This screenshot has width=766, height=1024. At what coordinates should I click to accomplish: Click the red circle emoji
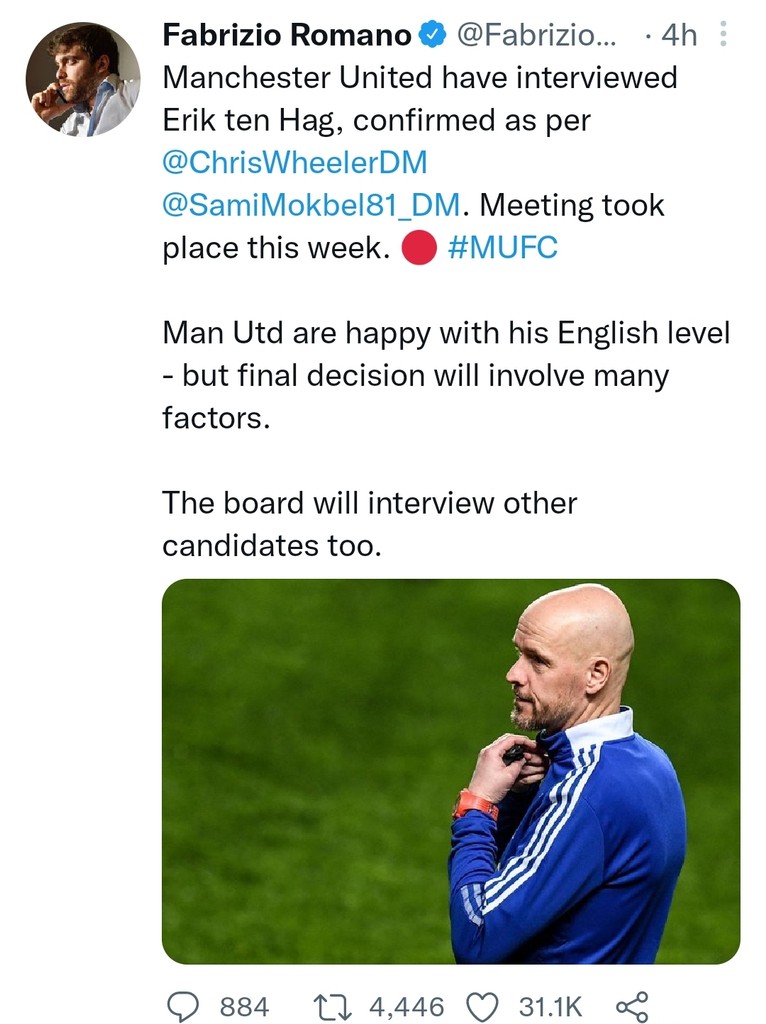point(418,249)
